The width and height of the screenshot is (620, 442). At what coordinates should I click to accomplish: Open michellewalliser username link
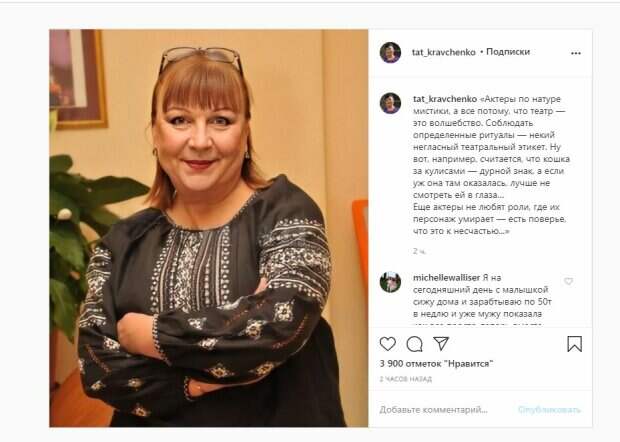tap(446, 278)
